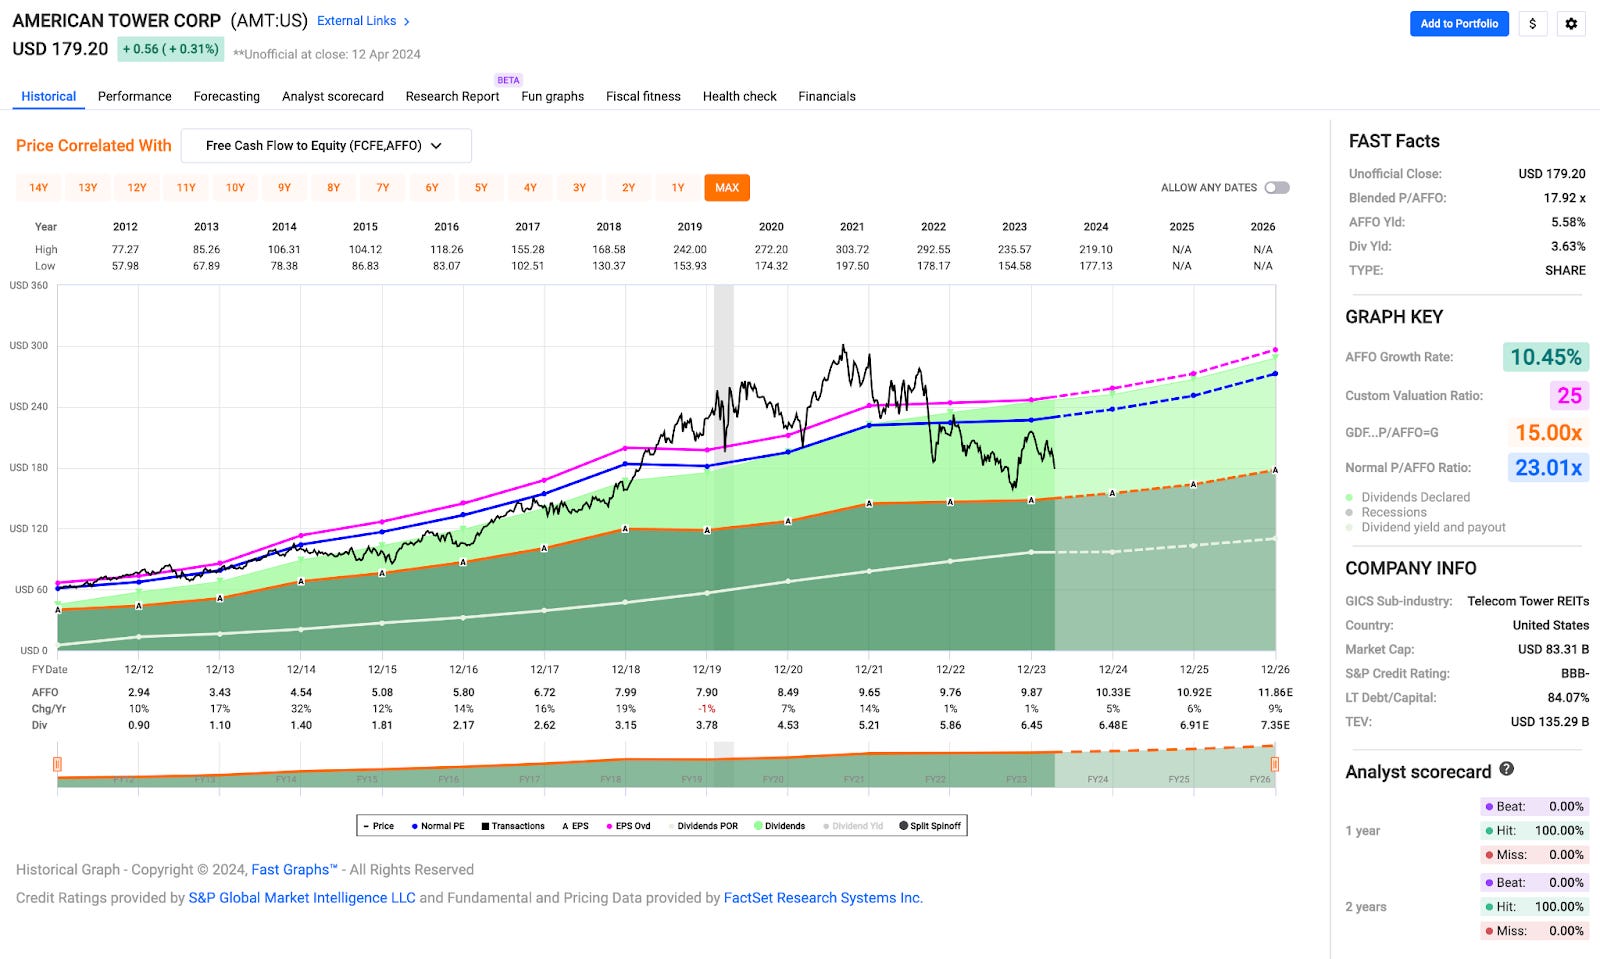
Task: Click the S&P Credit Rating BBB- value
Action: click(x=1575, y=673)
